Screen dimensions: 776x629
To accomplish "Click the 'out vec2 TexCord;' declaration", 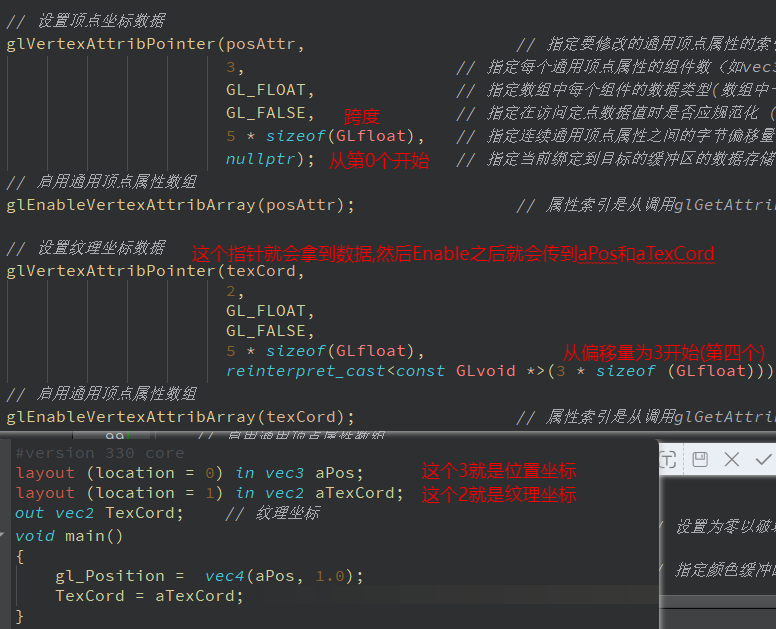I will tap(99, 513).
